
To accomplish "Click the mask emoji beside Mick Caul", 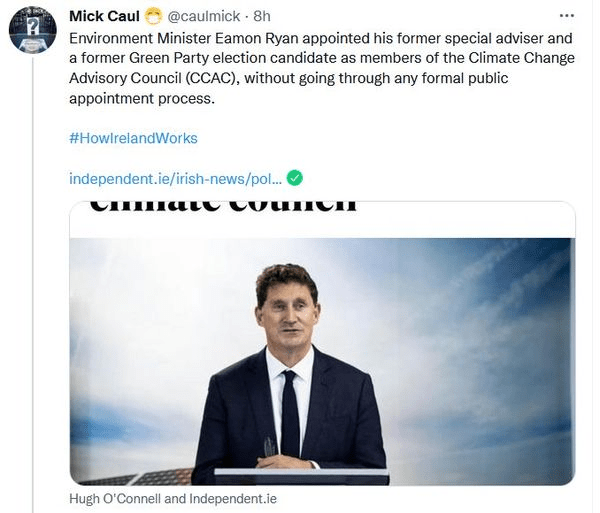I will pos(153,16).
